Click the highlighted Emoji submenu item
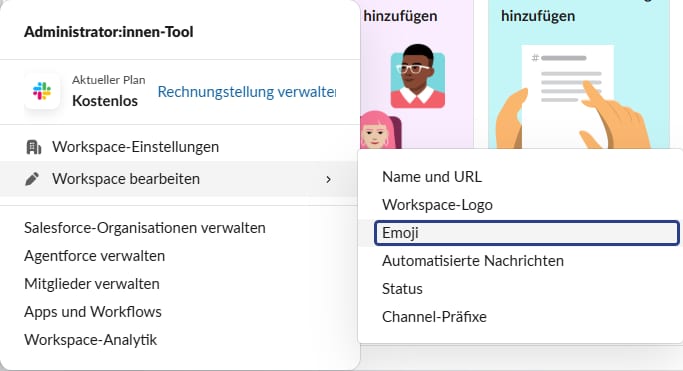The height and width of the screenshot is (371, 683). point(527,233)
